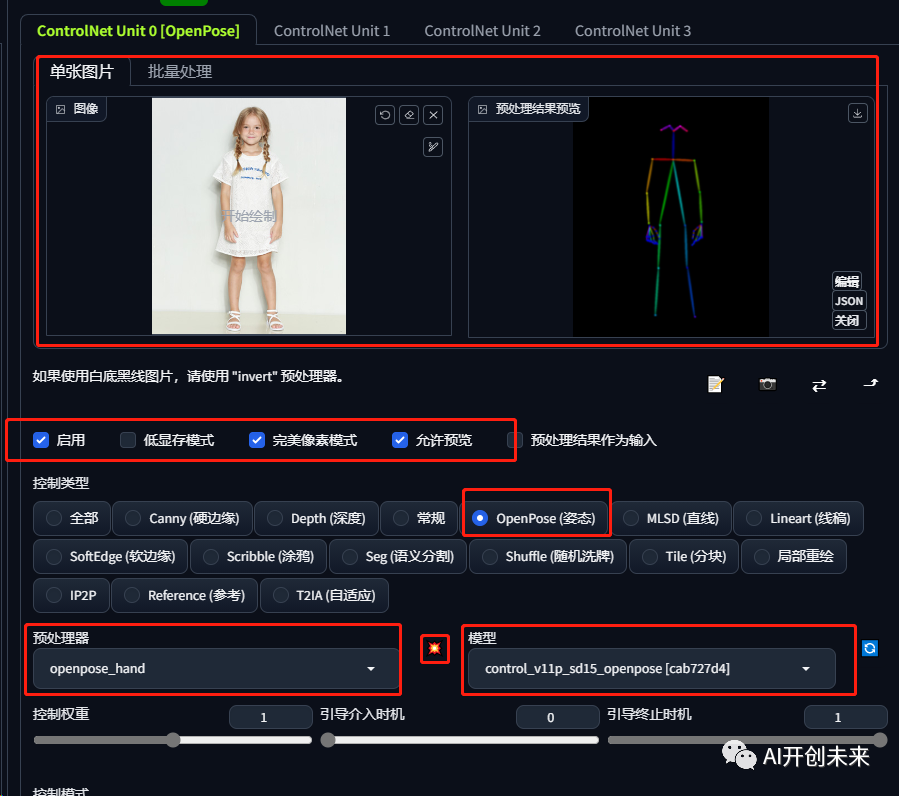Switch to ControlNet Unit 1 tab
The width and height of the screenshot is (899, 796).
click(332, 31)
